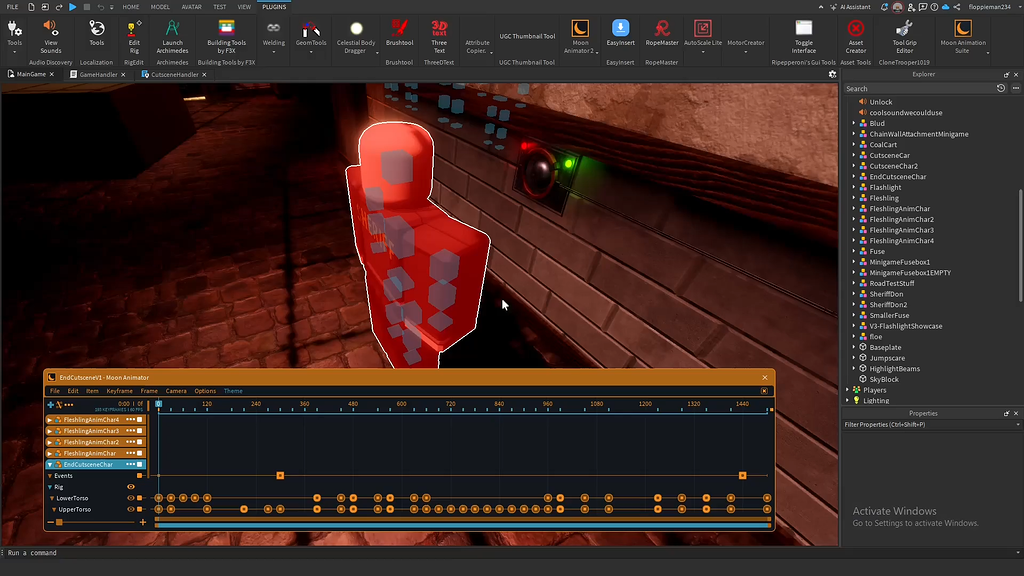
Task: Toggle the FleshlingAnimChar4 track checkbox
Action: click(140, 420)
